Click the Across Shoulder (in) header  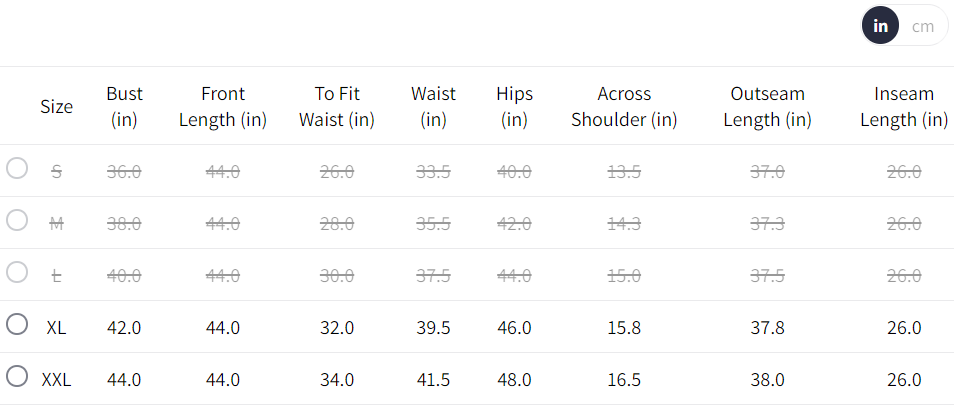coord(624,106)
